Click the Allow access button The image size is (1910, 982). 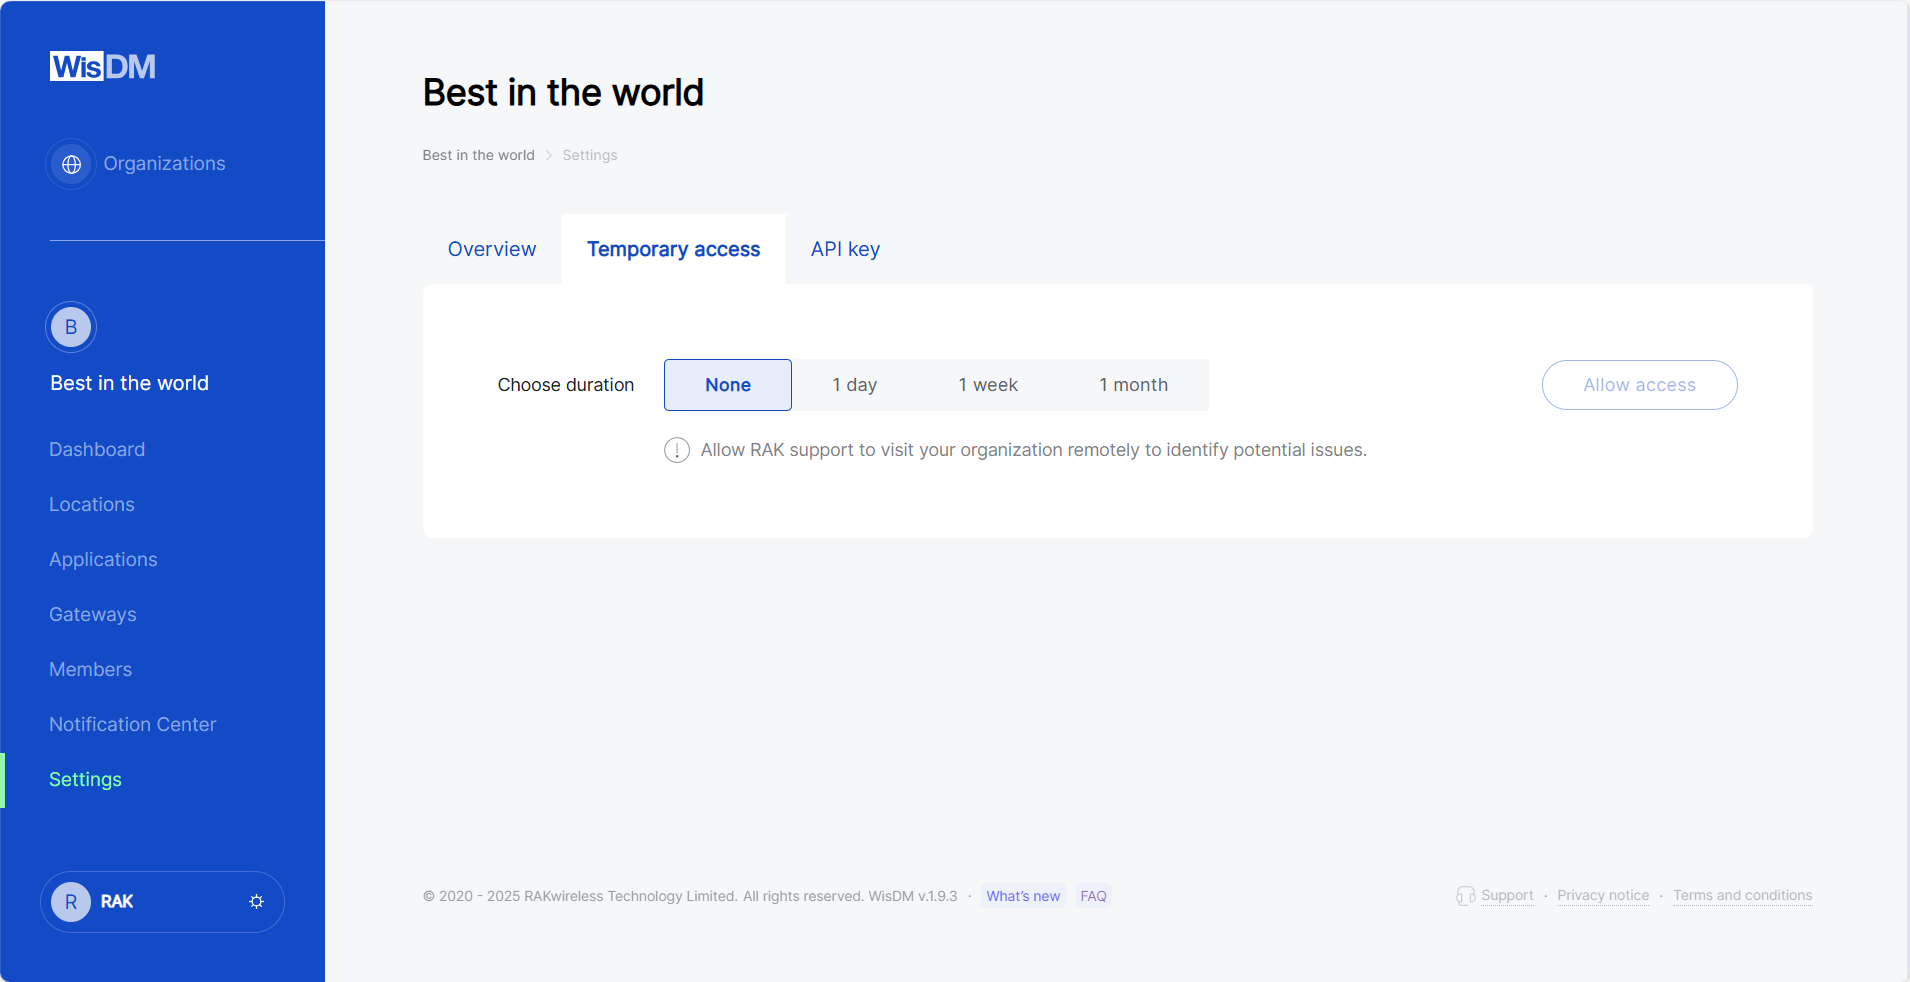[1639, 385]
